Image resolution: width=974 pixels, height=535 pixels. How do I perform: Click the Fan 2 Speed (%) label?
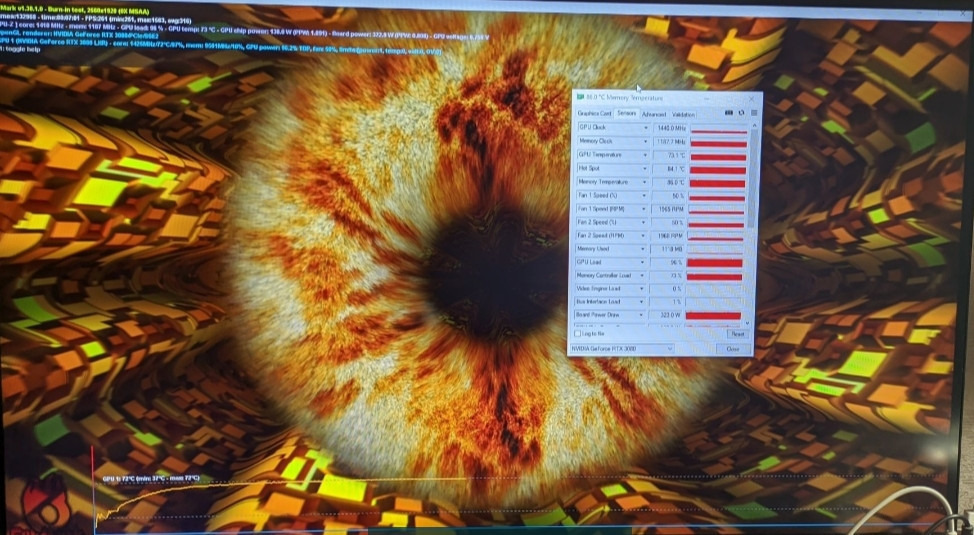click(596, 222)
